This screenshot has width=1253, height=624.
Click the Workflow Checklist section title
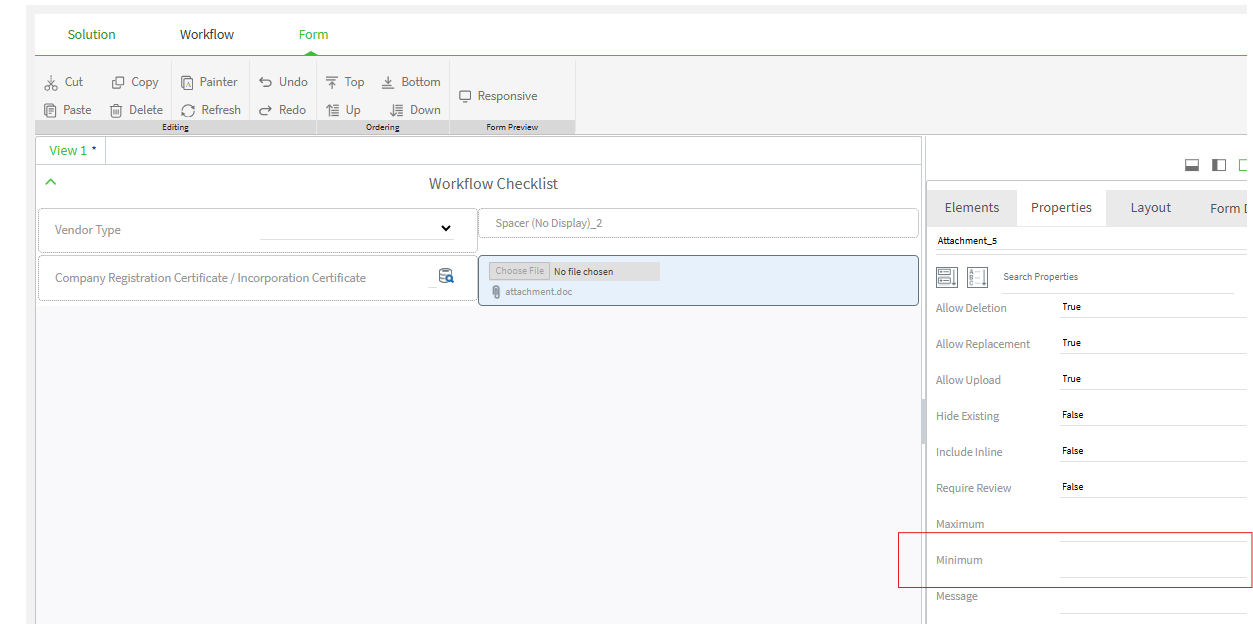(493, 184)
